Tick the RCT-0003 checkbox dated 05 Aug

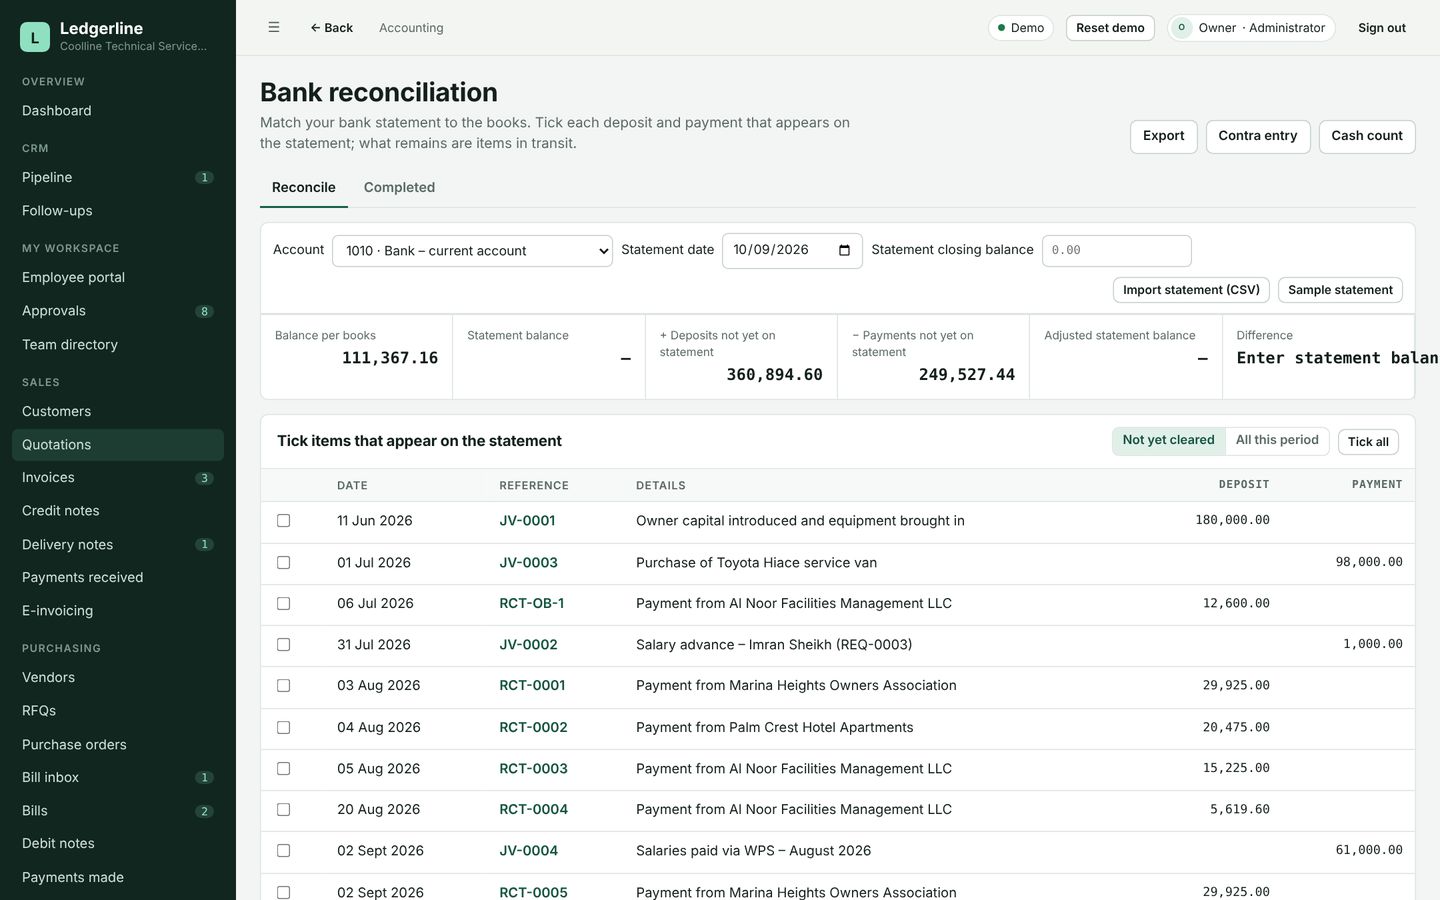284,769
